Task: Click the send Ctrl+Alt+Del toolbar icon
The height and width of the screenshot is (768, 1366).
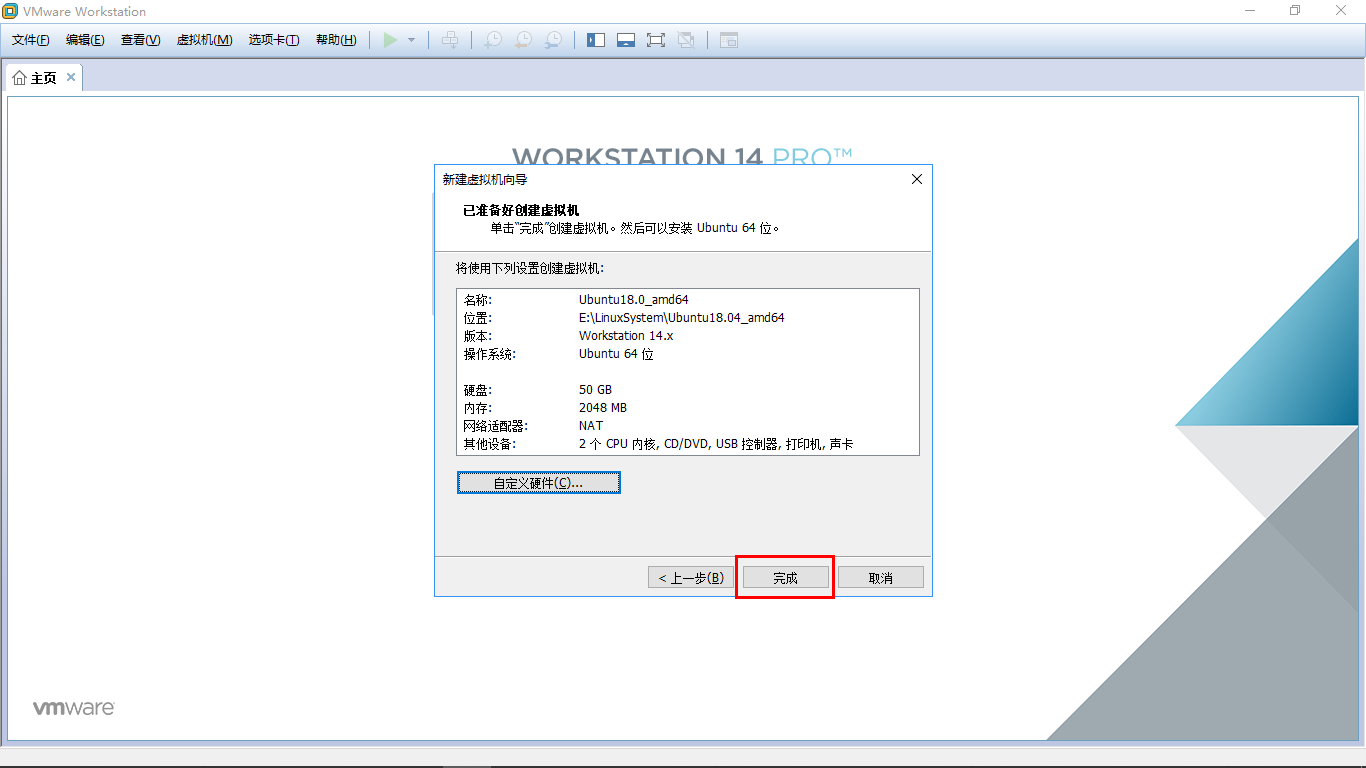Action: click(x=450, y=40)
